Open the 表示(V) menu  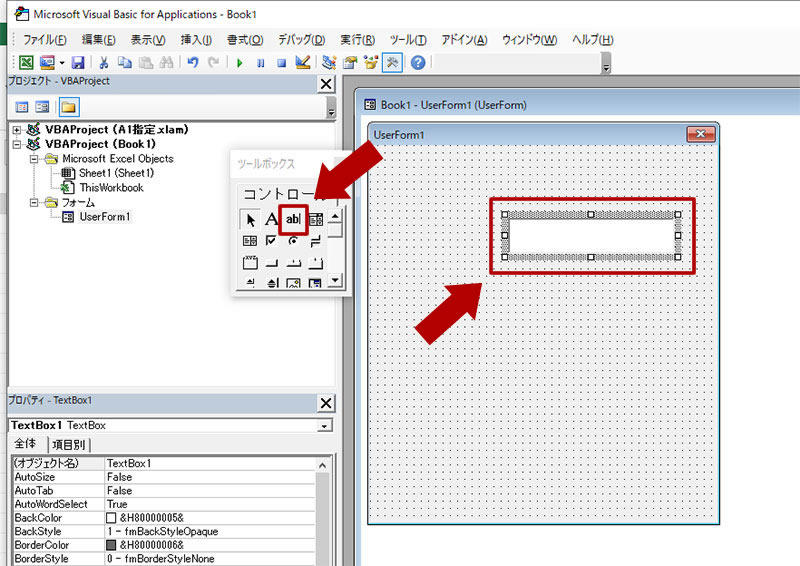(x=148, y=40)
